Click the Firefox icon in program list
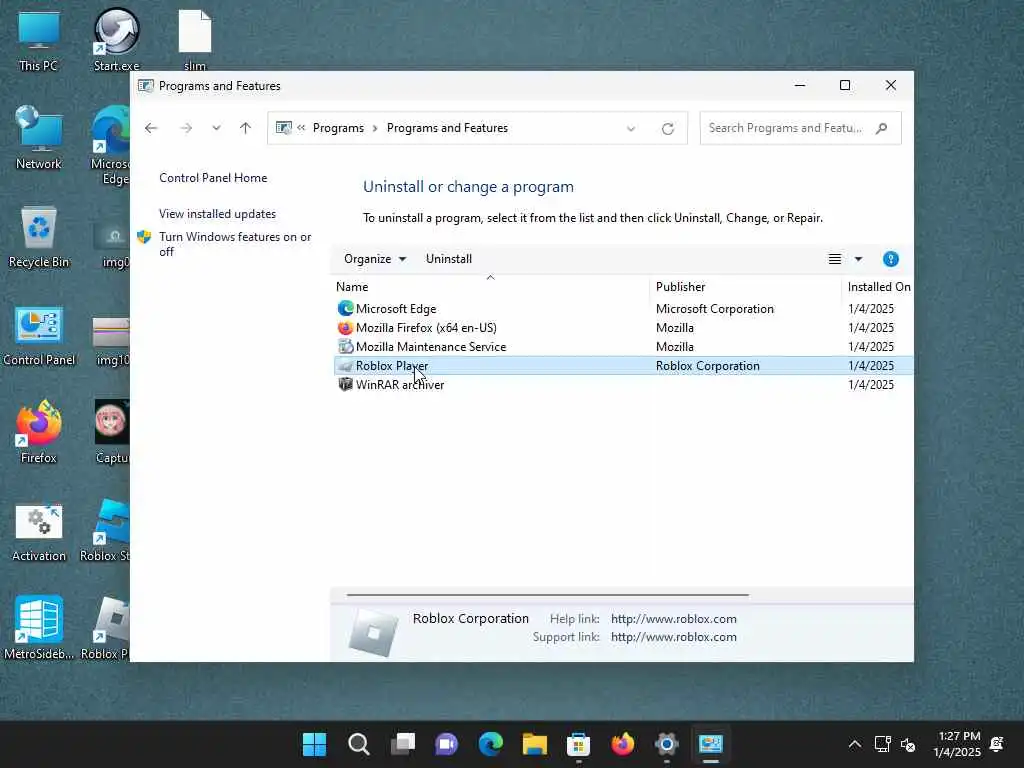The height and width of the screenshot is (768, 1024). (x=345, y=327)
